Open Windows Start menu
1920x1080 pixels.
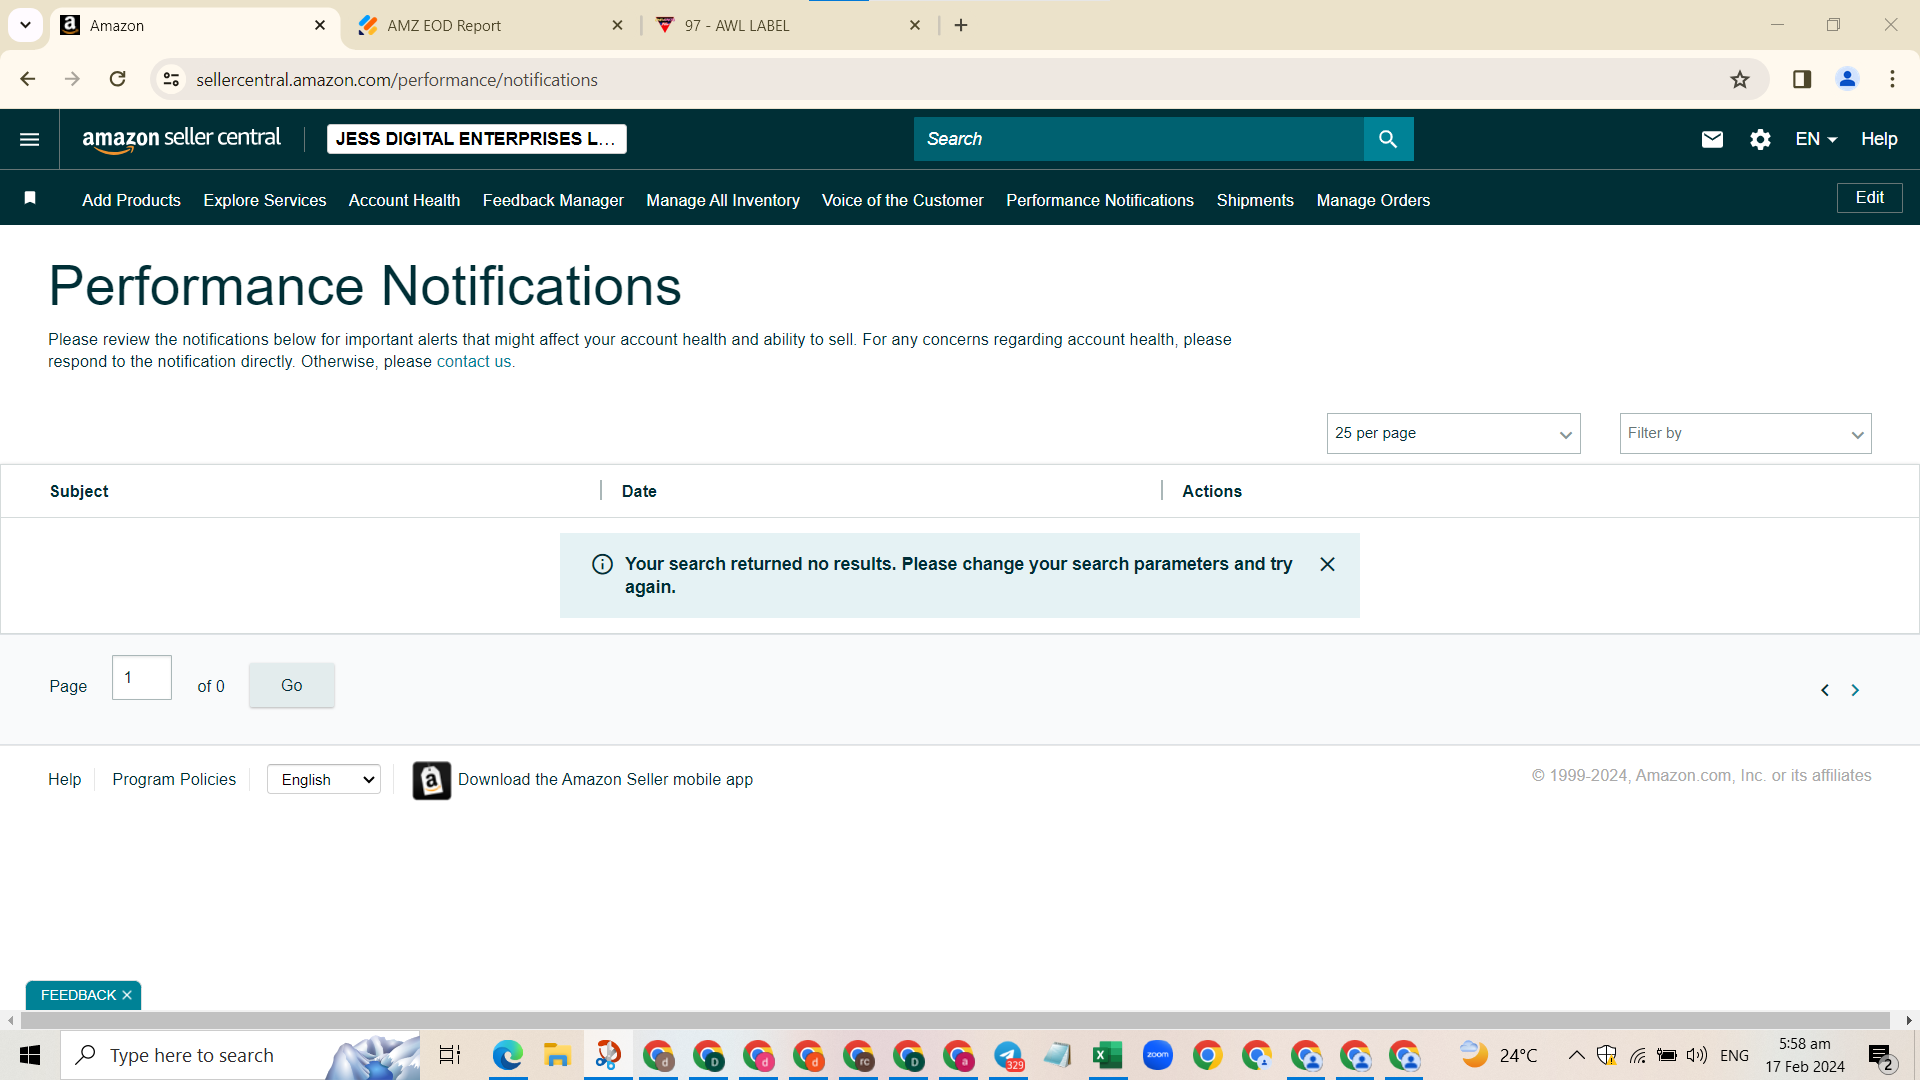click(30, 1055)
